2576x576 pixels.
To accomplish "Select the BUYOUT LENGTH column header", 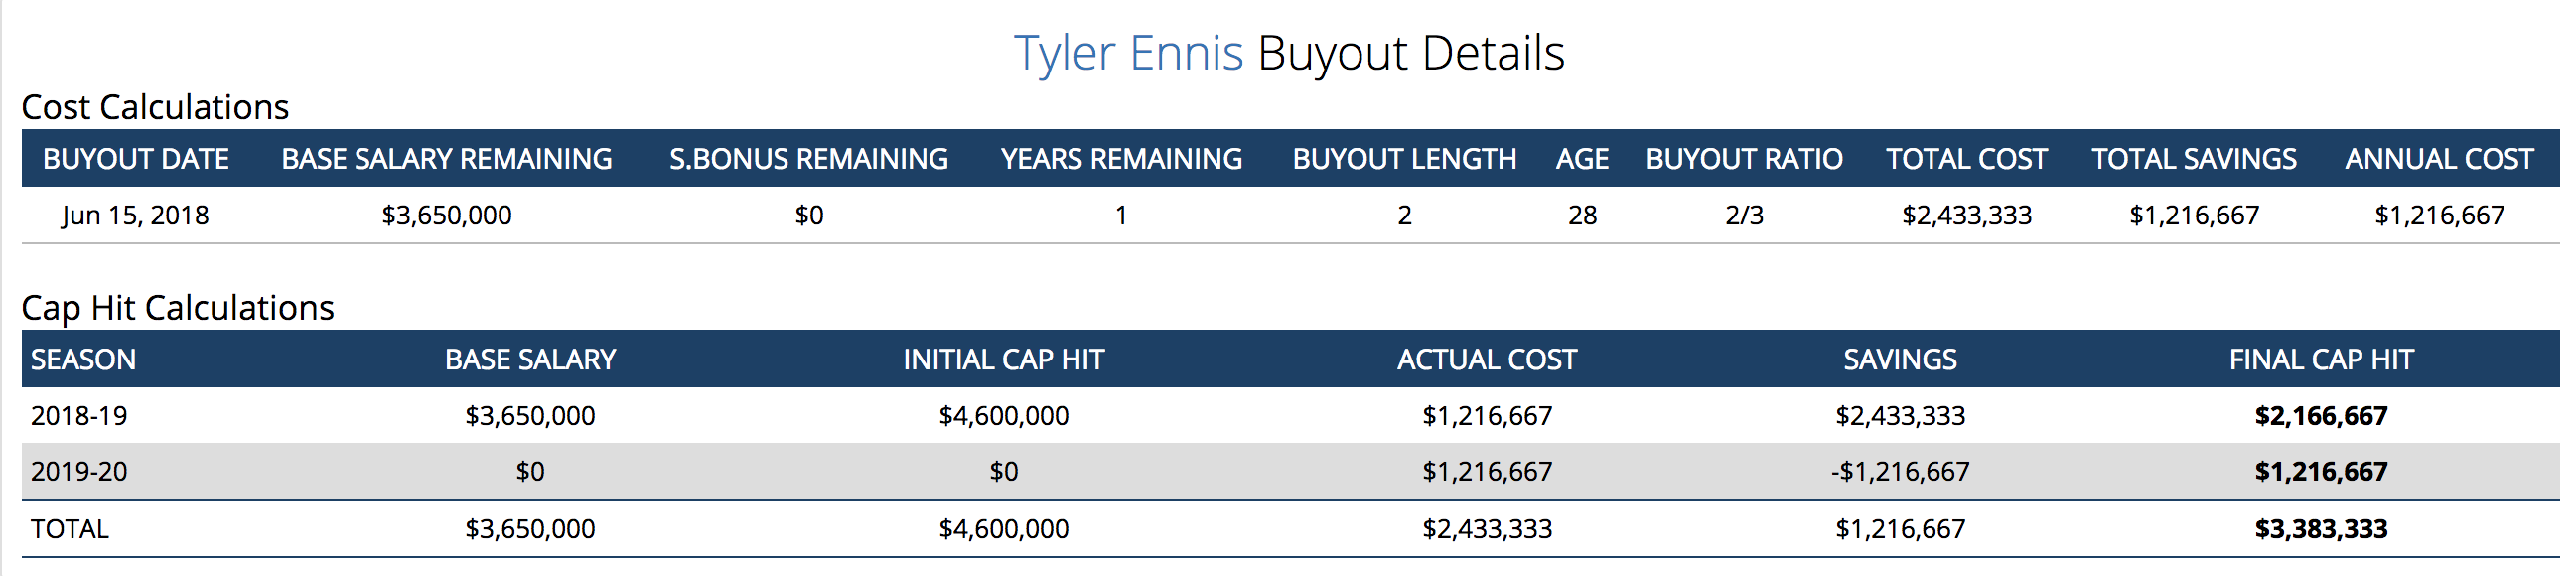I will click(x=1404, y=159).
